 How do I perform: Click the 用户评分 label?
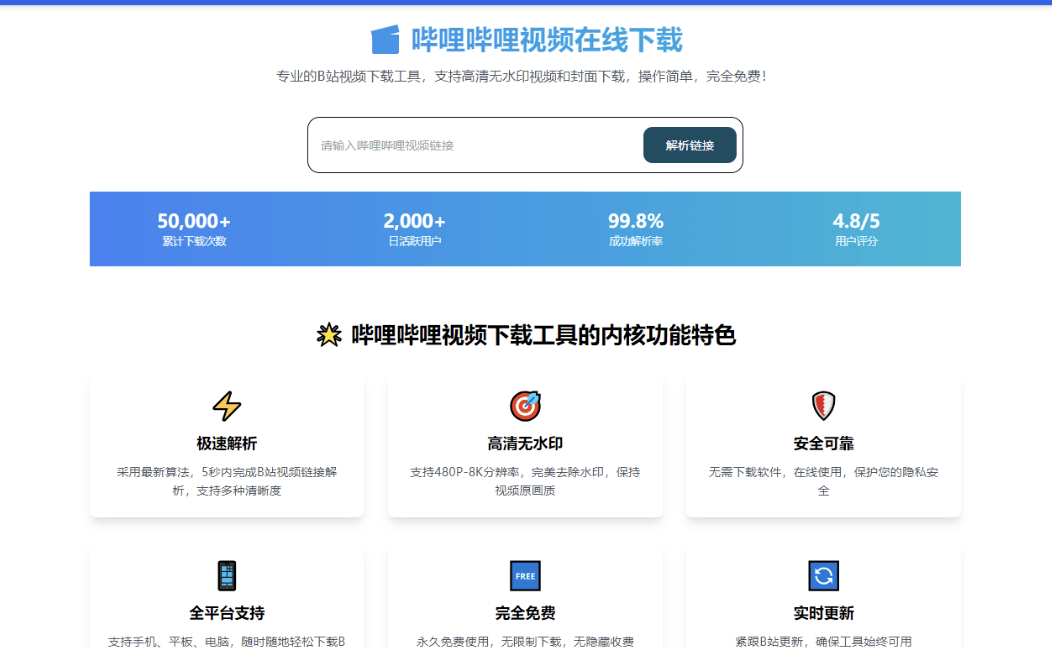coord(856,241)
